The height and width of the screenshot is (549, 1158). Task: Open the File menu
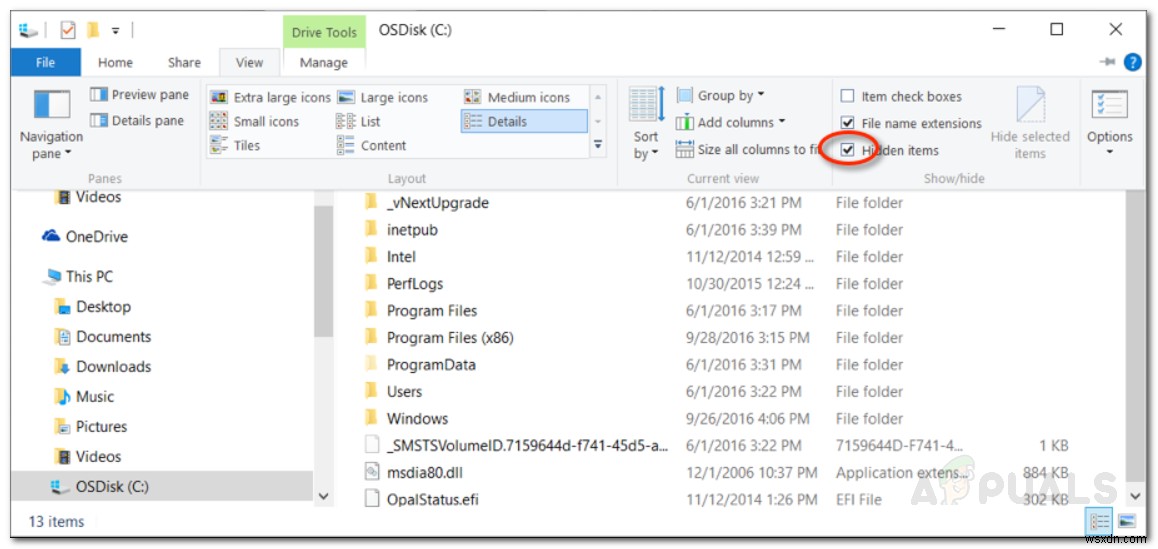(x=46, y=62)
